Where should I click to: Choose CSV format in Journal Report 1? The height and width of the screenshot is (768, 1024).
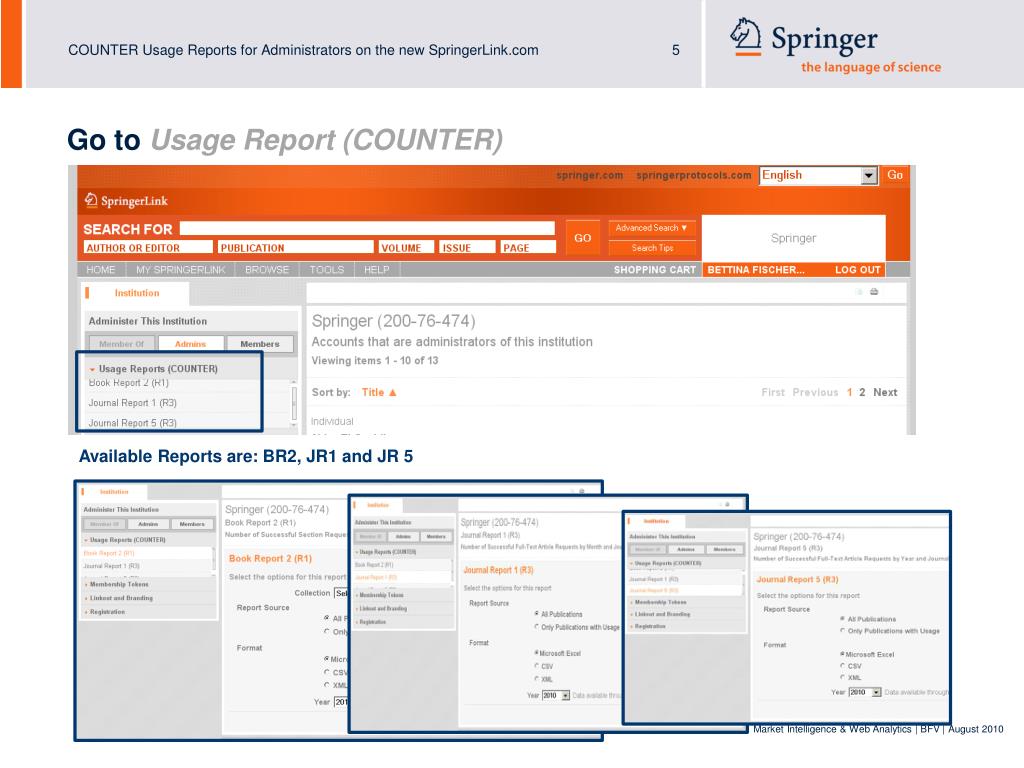(537, 666)
